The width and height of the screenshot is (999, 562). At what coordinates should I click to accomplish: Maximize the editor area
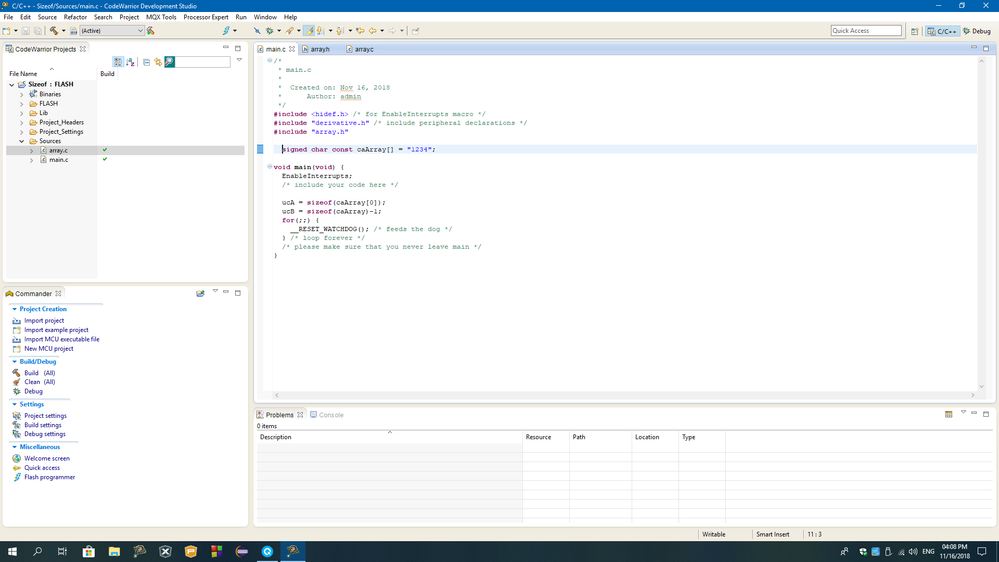[986, 48]
